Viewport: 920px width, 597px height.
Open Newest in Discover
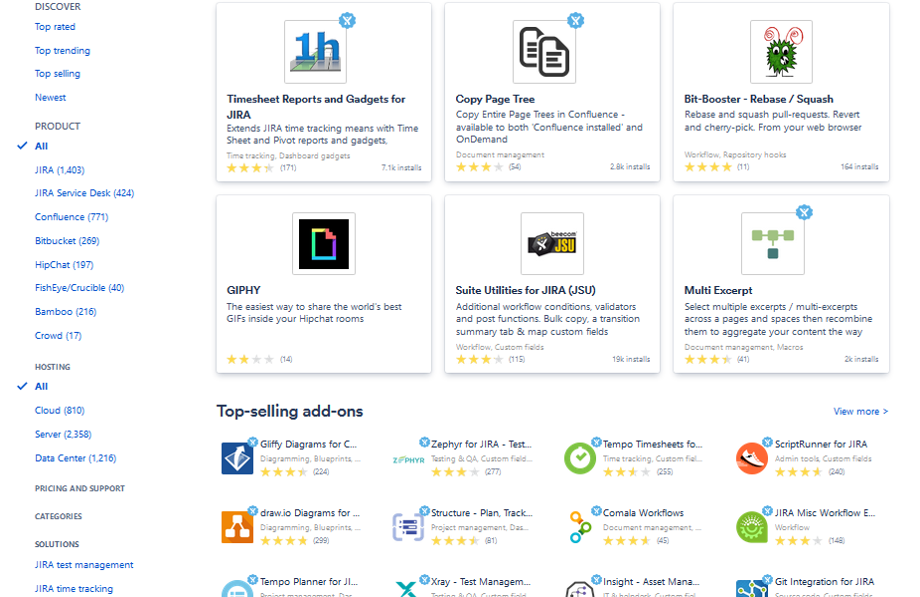coord(50,97)
